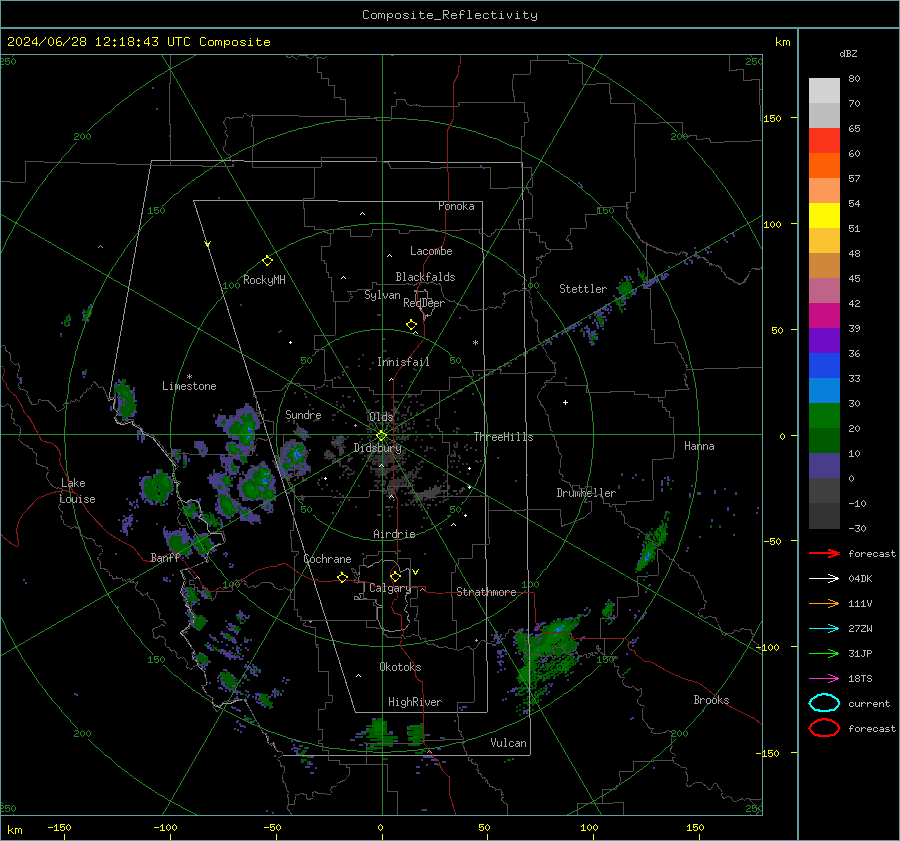Click the Sylvan label
900x841 pixels.
[x=382, y=295]
